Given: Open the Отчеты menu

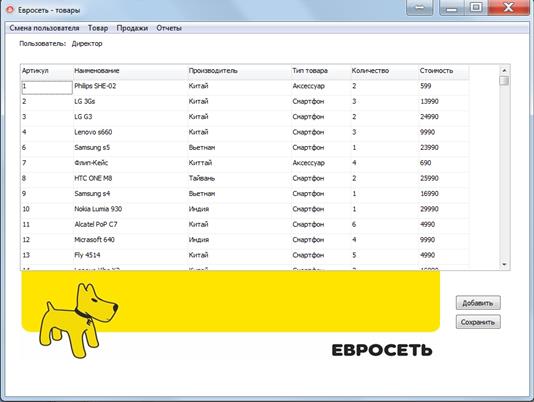Looking at the screenshot, I should (x=169, y=28).
